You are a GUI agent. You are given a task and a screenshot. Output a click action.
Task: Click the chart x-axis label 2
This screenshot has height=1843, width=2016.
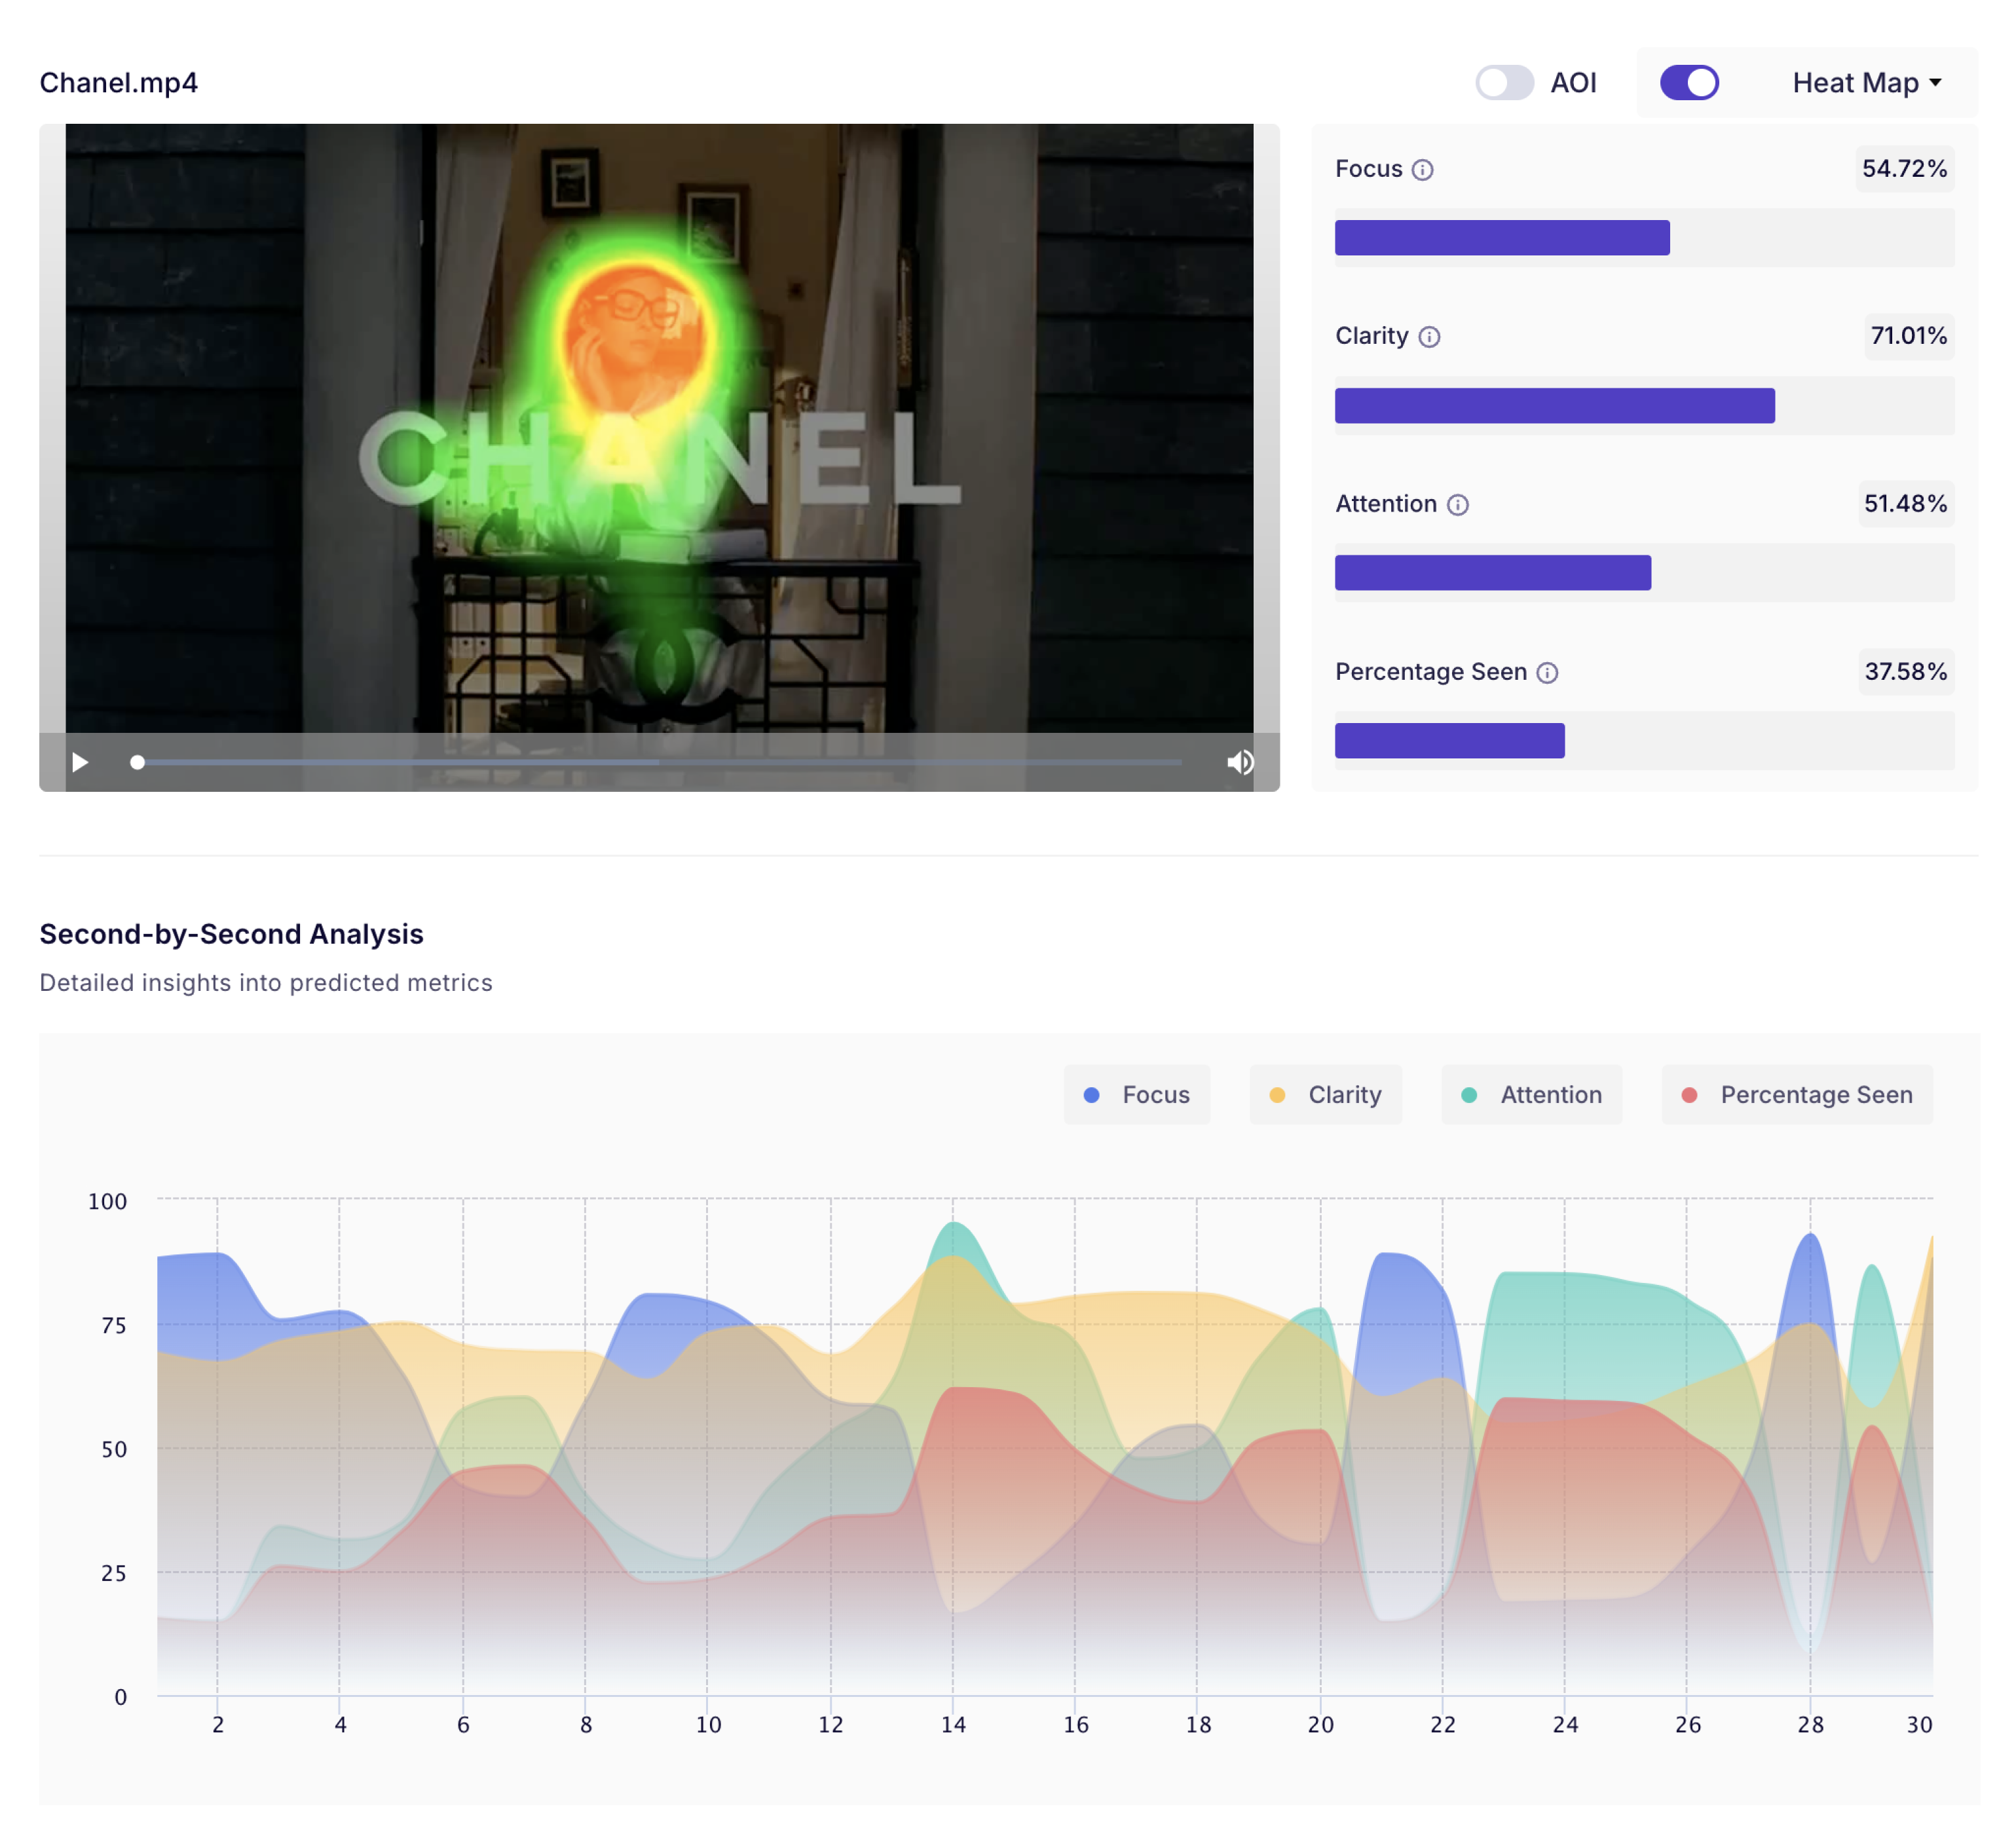tap(218, 1725)
